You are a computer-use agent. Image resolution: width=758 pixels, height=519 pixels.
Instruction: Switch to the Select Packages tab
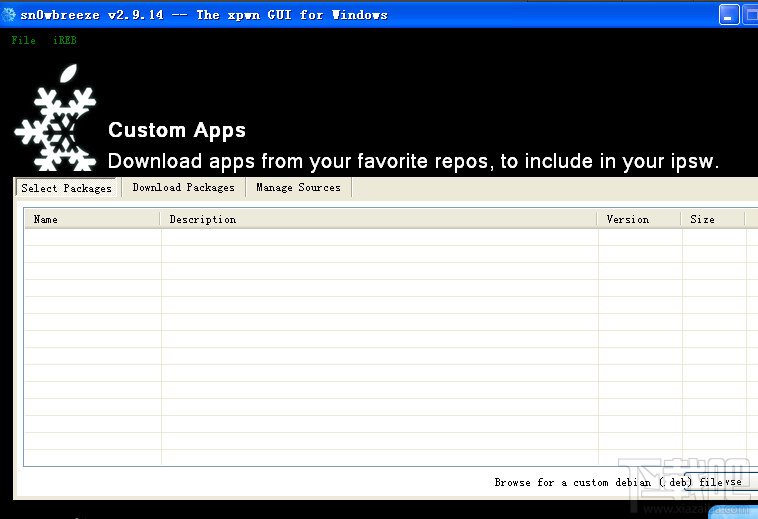pyautogui.click(x=66, y=188)
